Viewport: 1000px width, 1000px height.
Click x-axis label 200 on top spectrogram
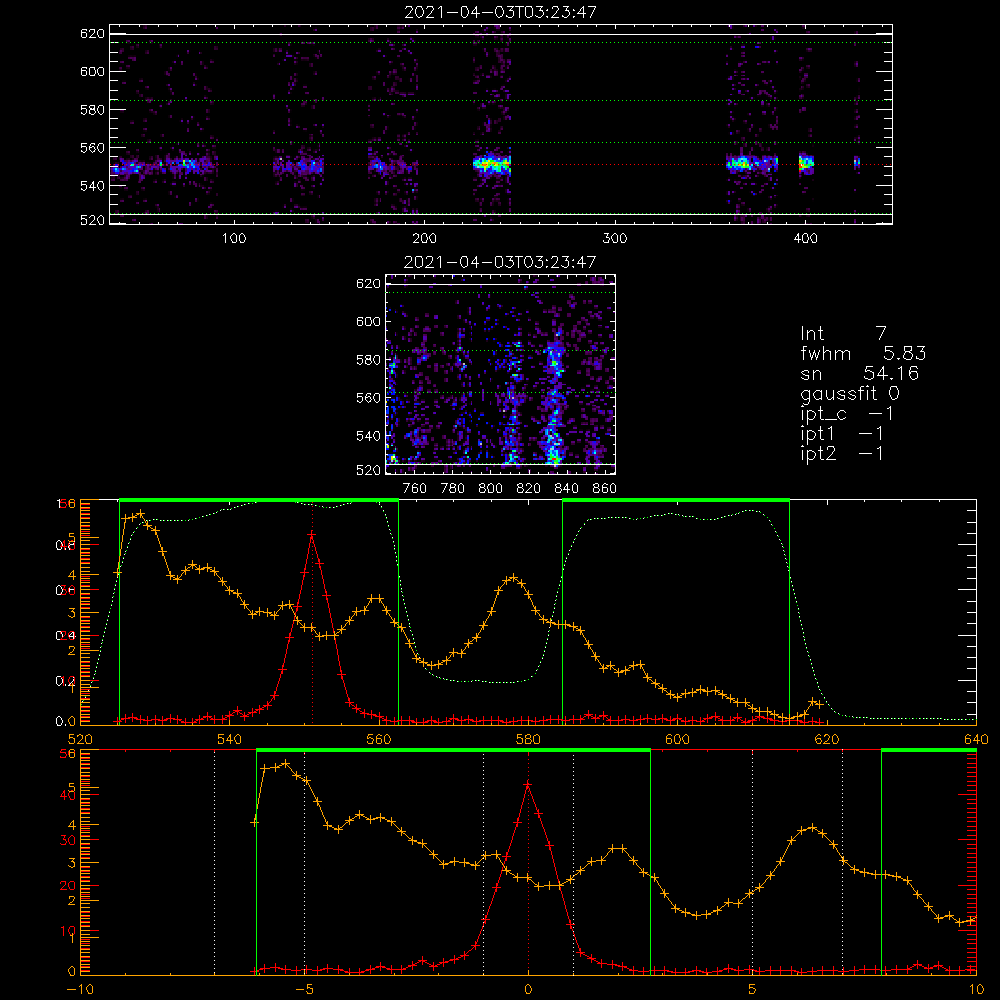[x=424, y=239]
